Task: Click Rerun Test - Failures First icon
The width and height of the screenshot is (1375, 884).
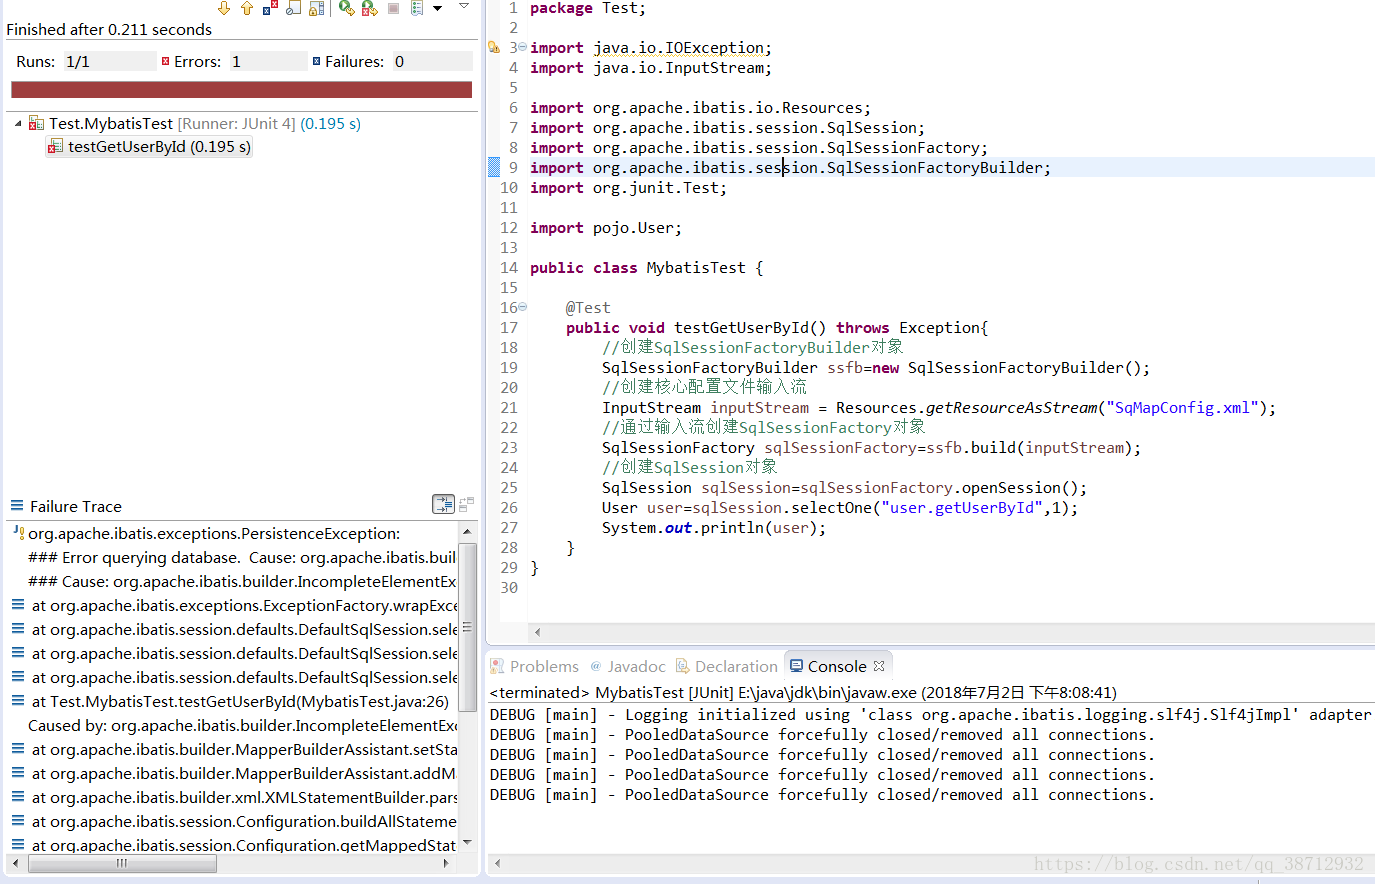Action: pyautogui.click(x=370, y=8)
